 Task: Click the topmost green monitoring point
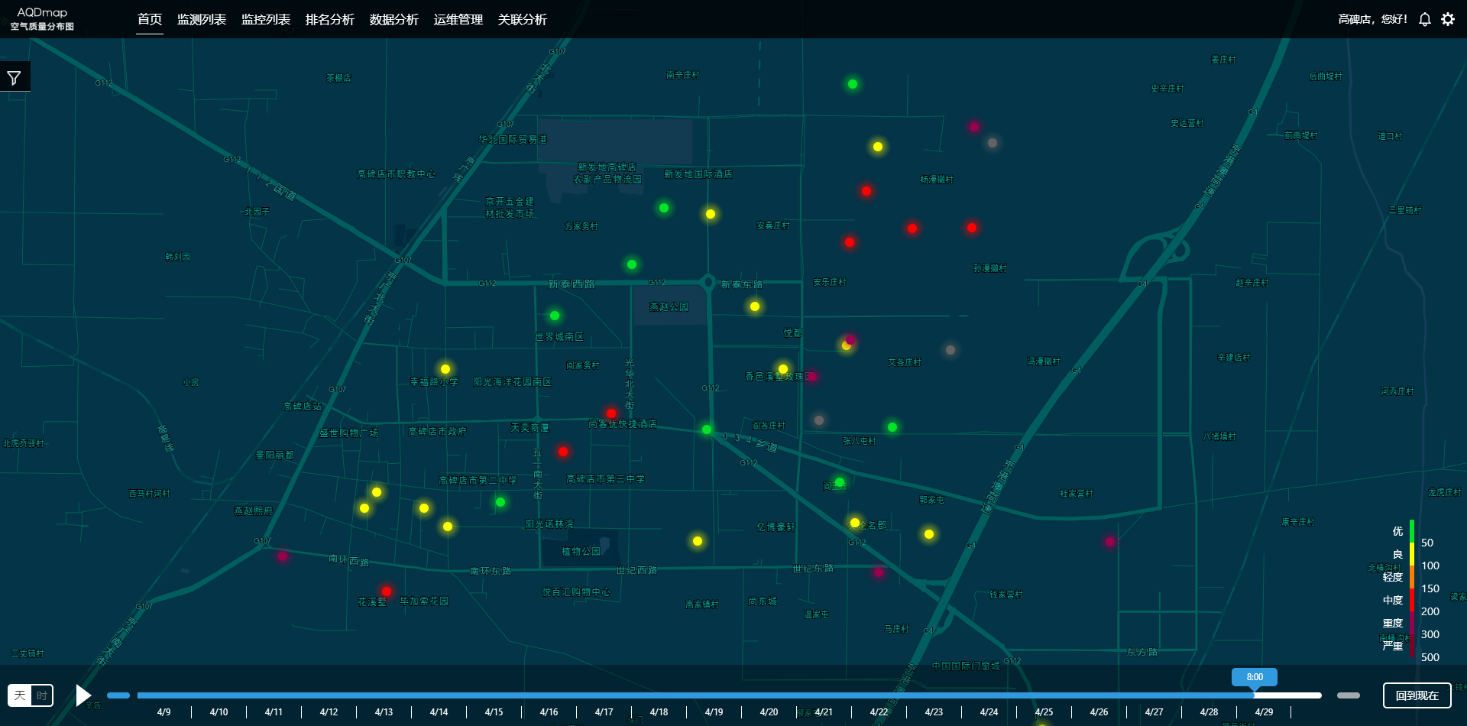(x=853, y=84)
